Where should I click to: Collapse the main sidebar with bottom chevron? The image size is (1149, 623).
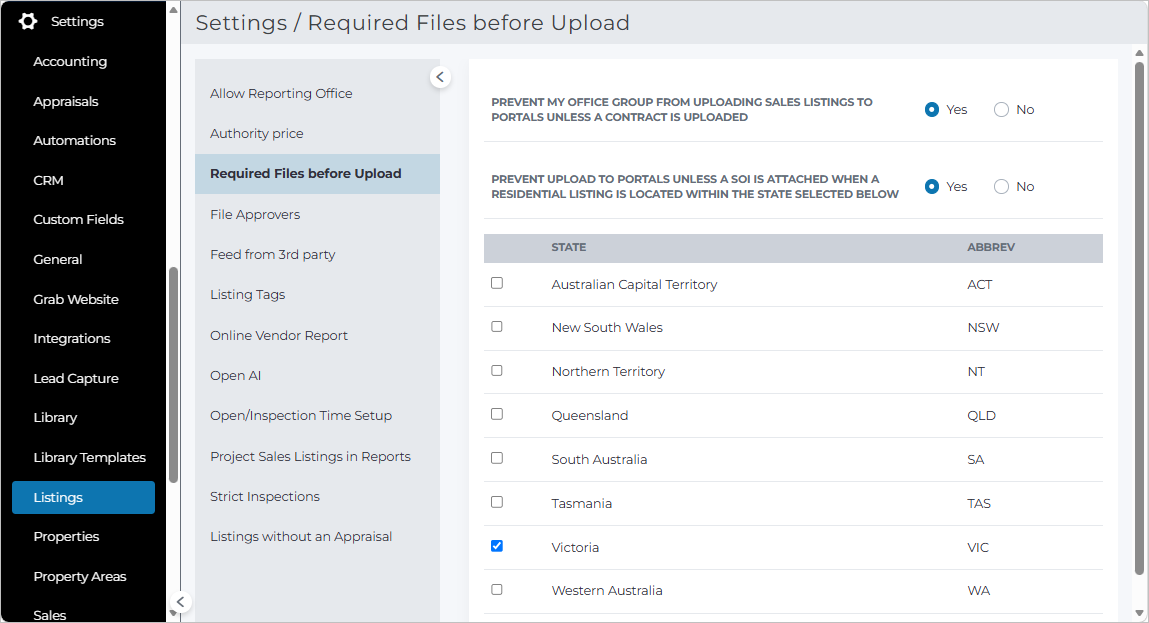pos(180,602)
